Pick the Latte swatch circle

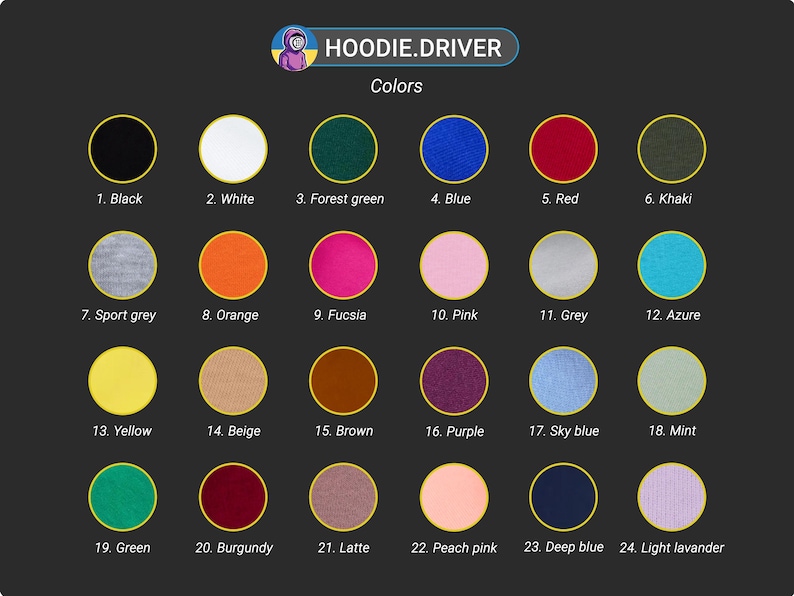click(x=343, y=497)
